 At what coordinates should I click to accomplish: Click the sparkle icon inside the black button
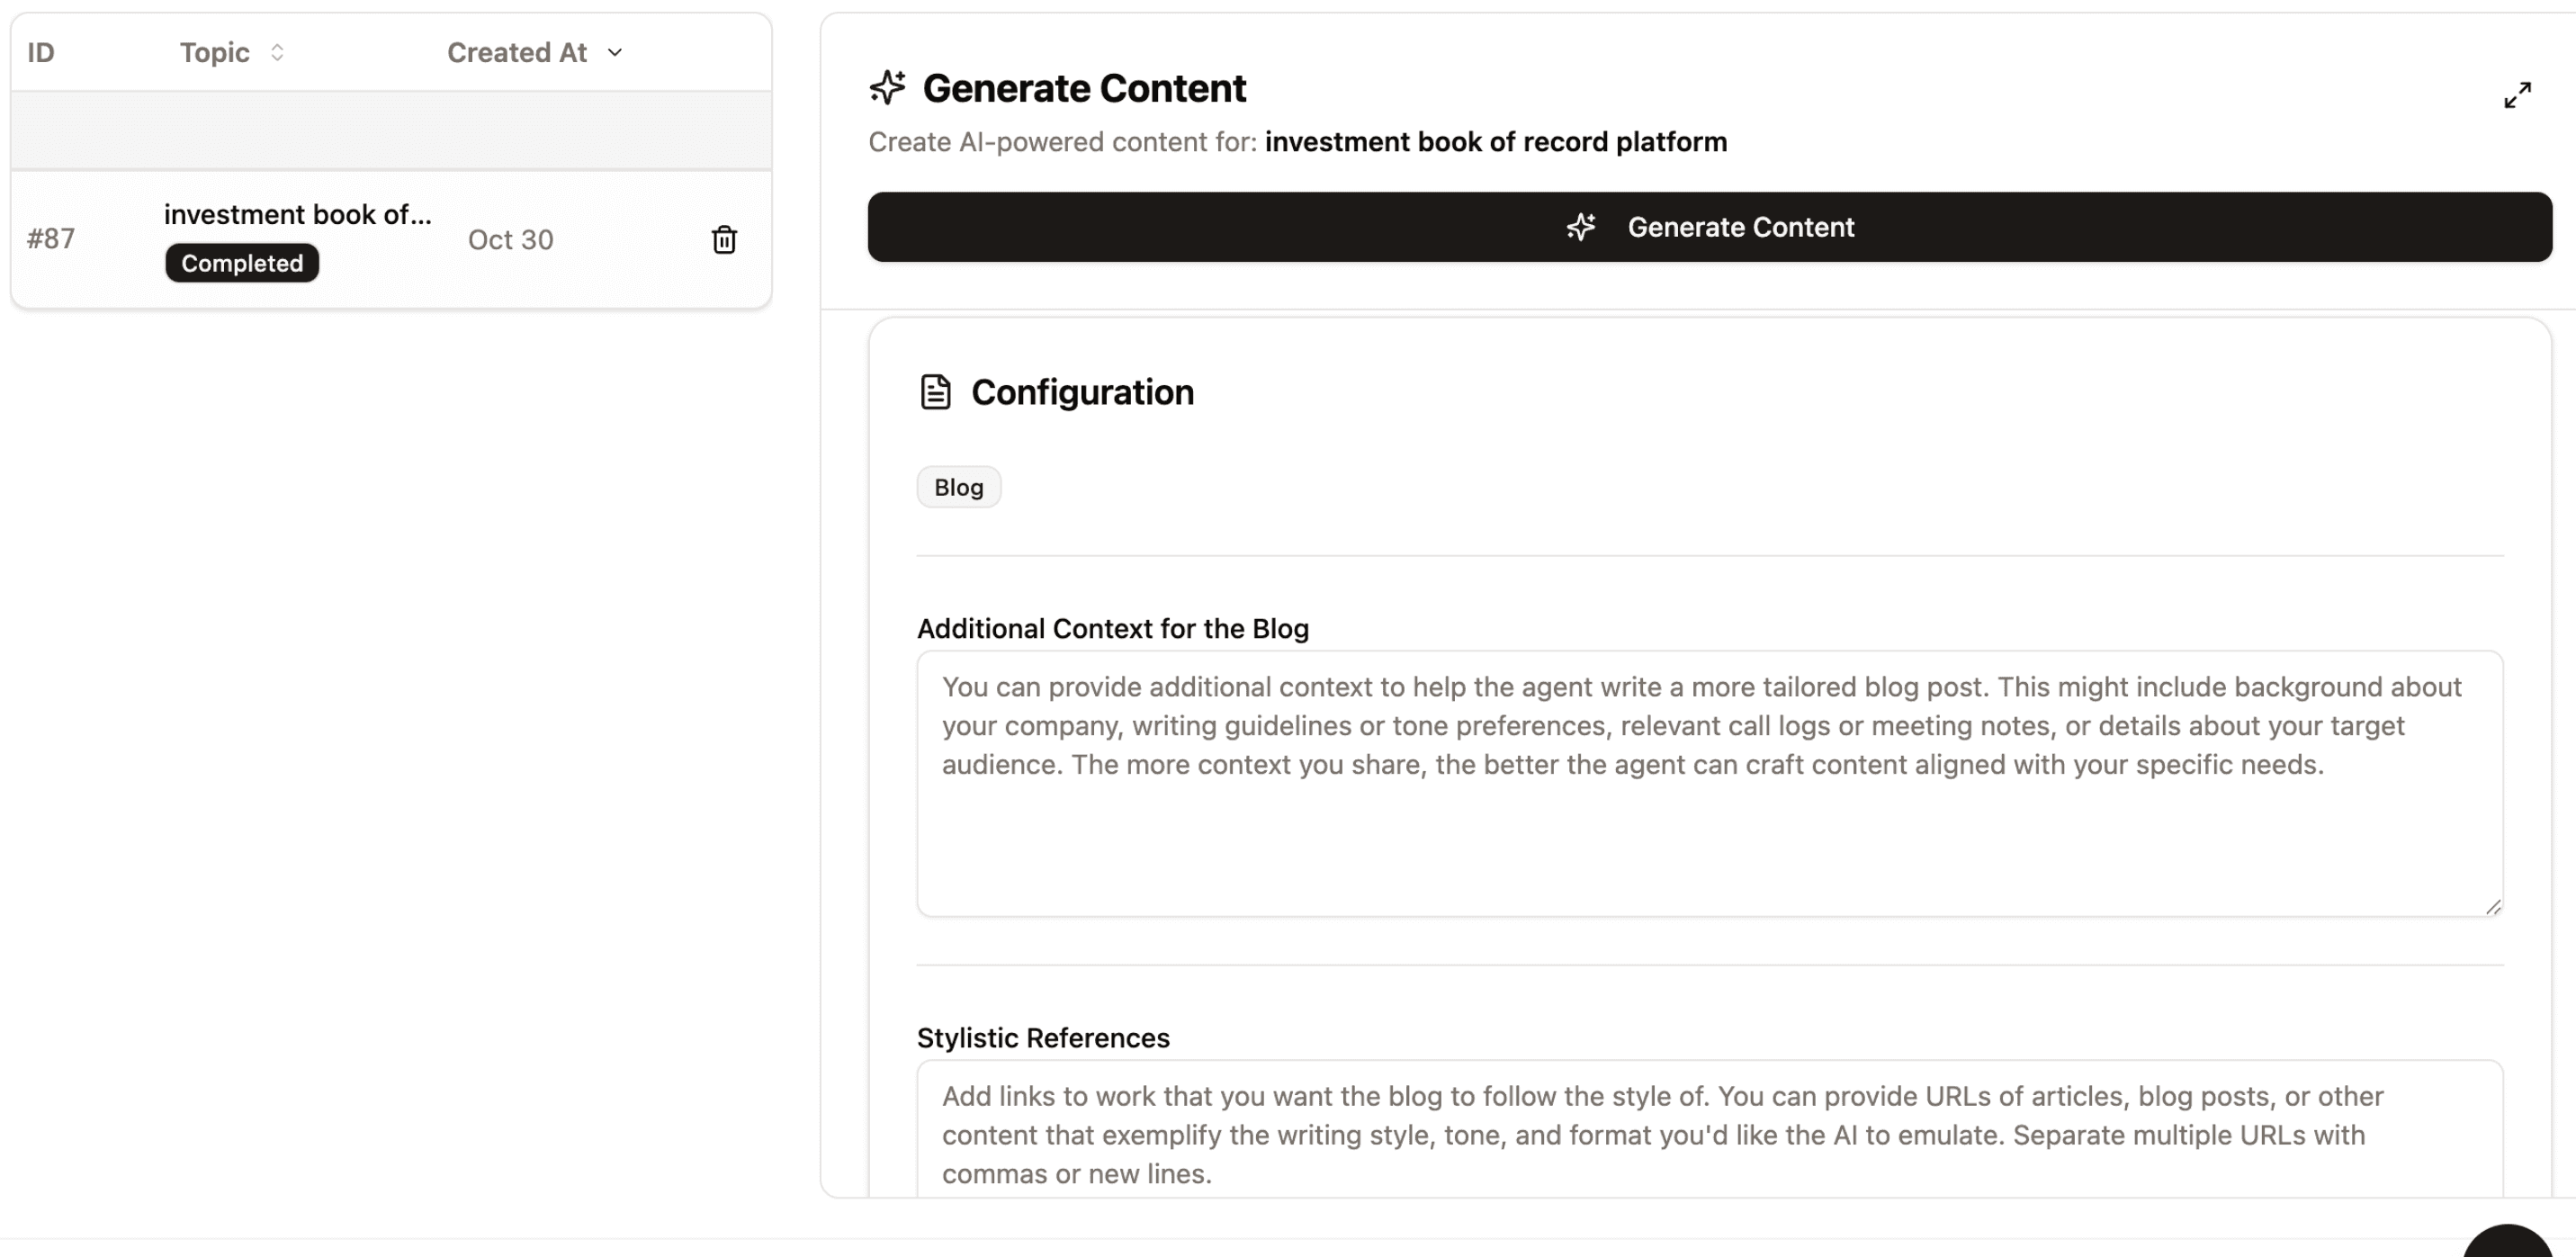[1581, 227]
